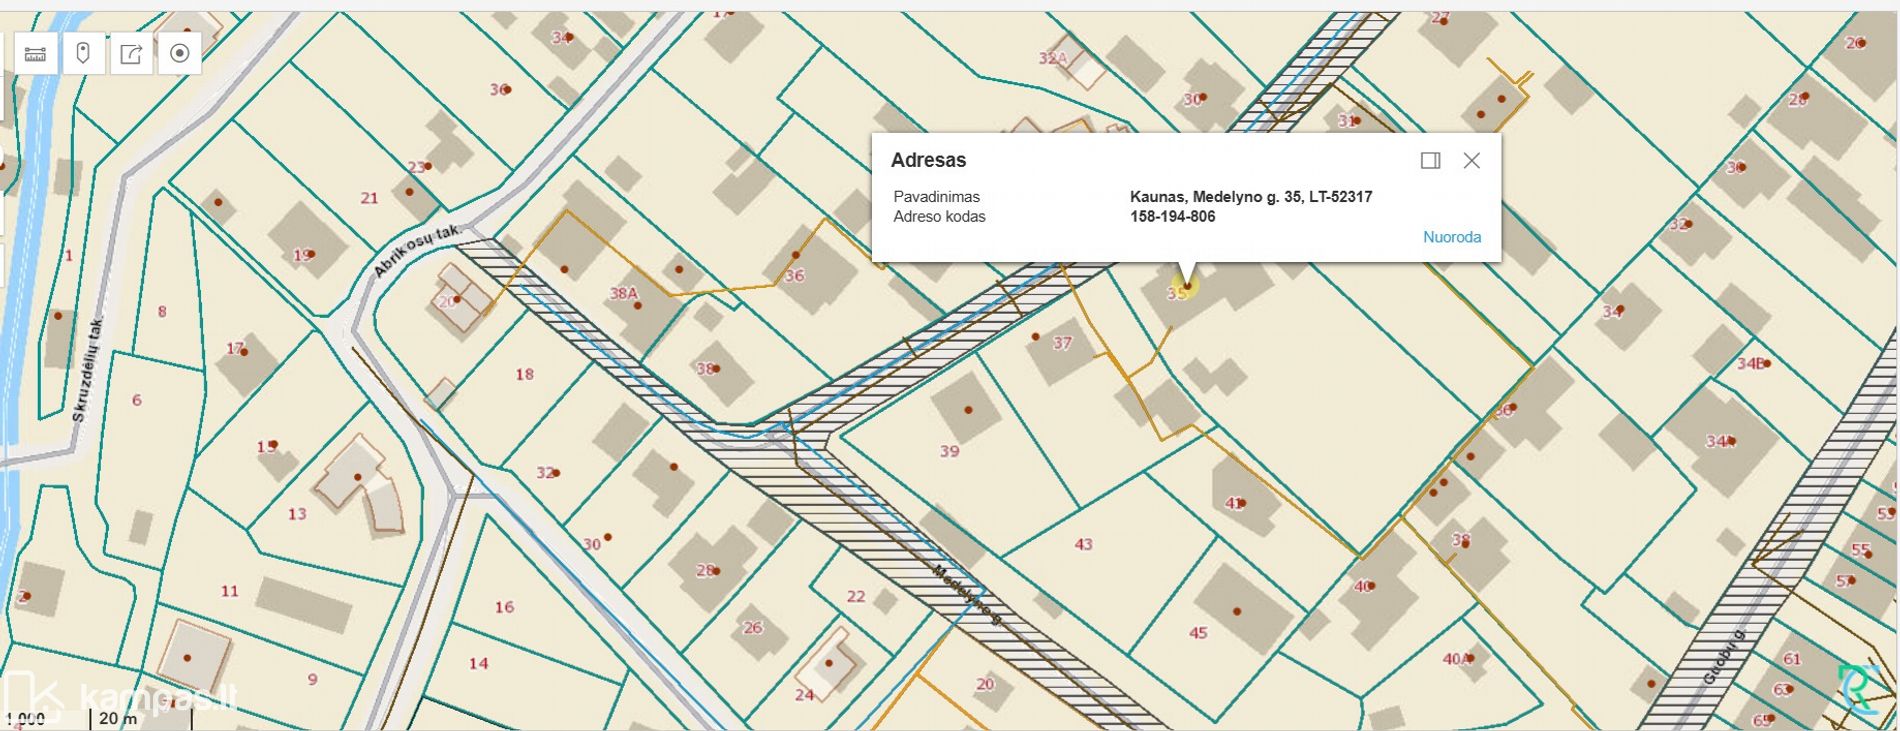The width and height of the screenshot is (1900, 731).
Task: Select parcel number 43 on the map
Action: [1083, 545]
